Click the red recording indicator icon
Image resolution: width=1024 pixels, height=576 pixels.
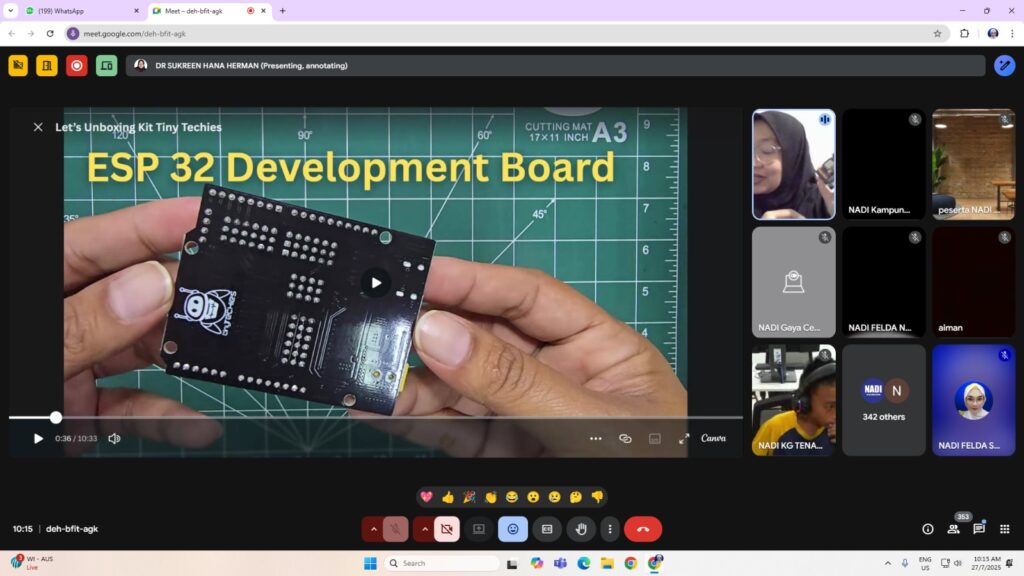(x=77, y=66)
